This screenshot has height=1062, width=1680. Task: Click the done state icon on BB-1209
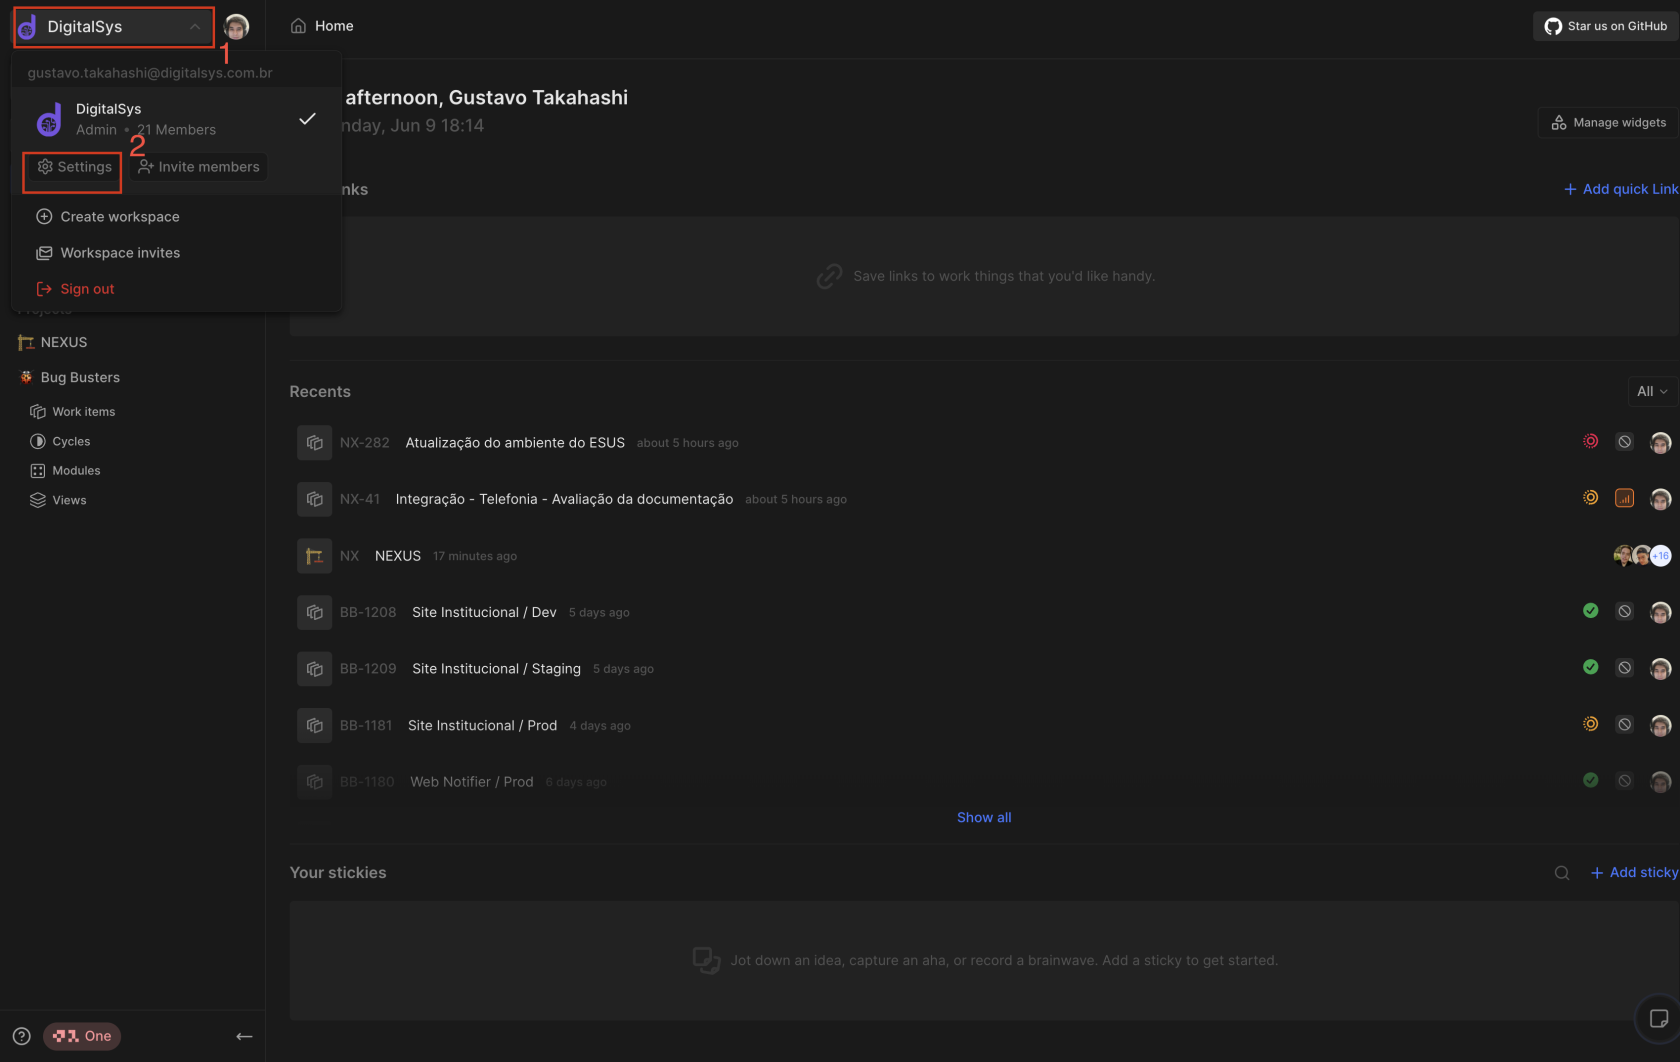tap(1590, 668)
